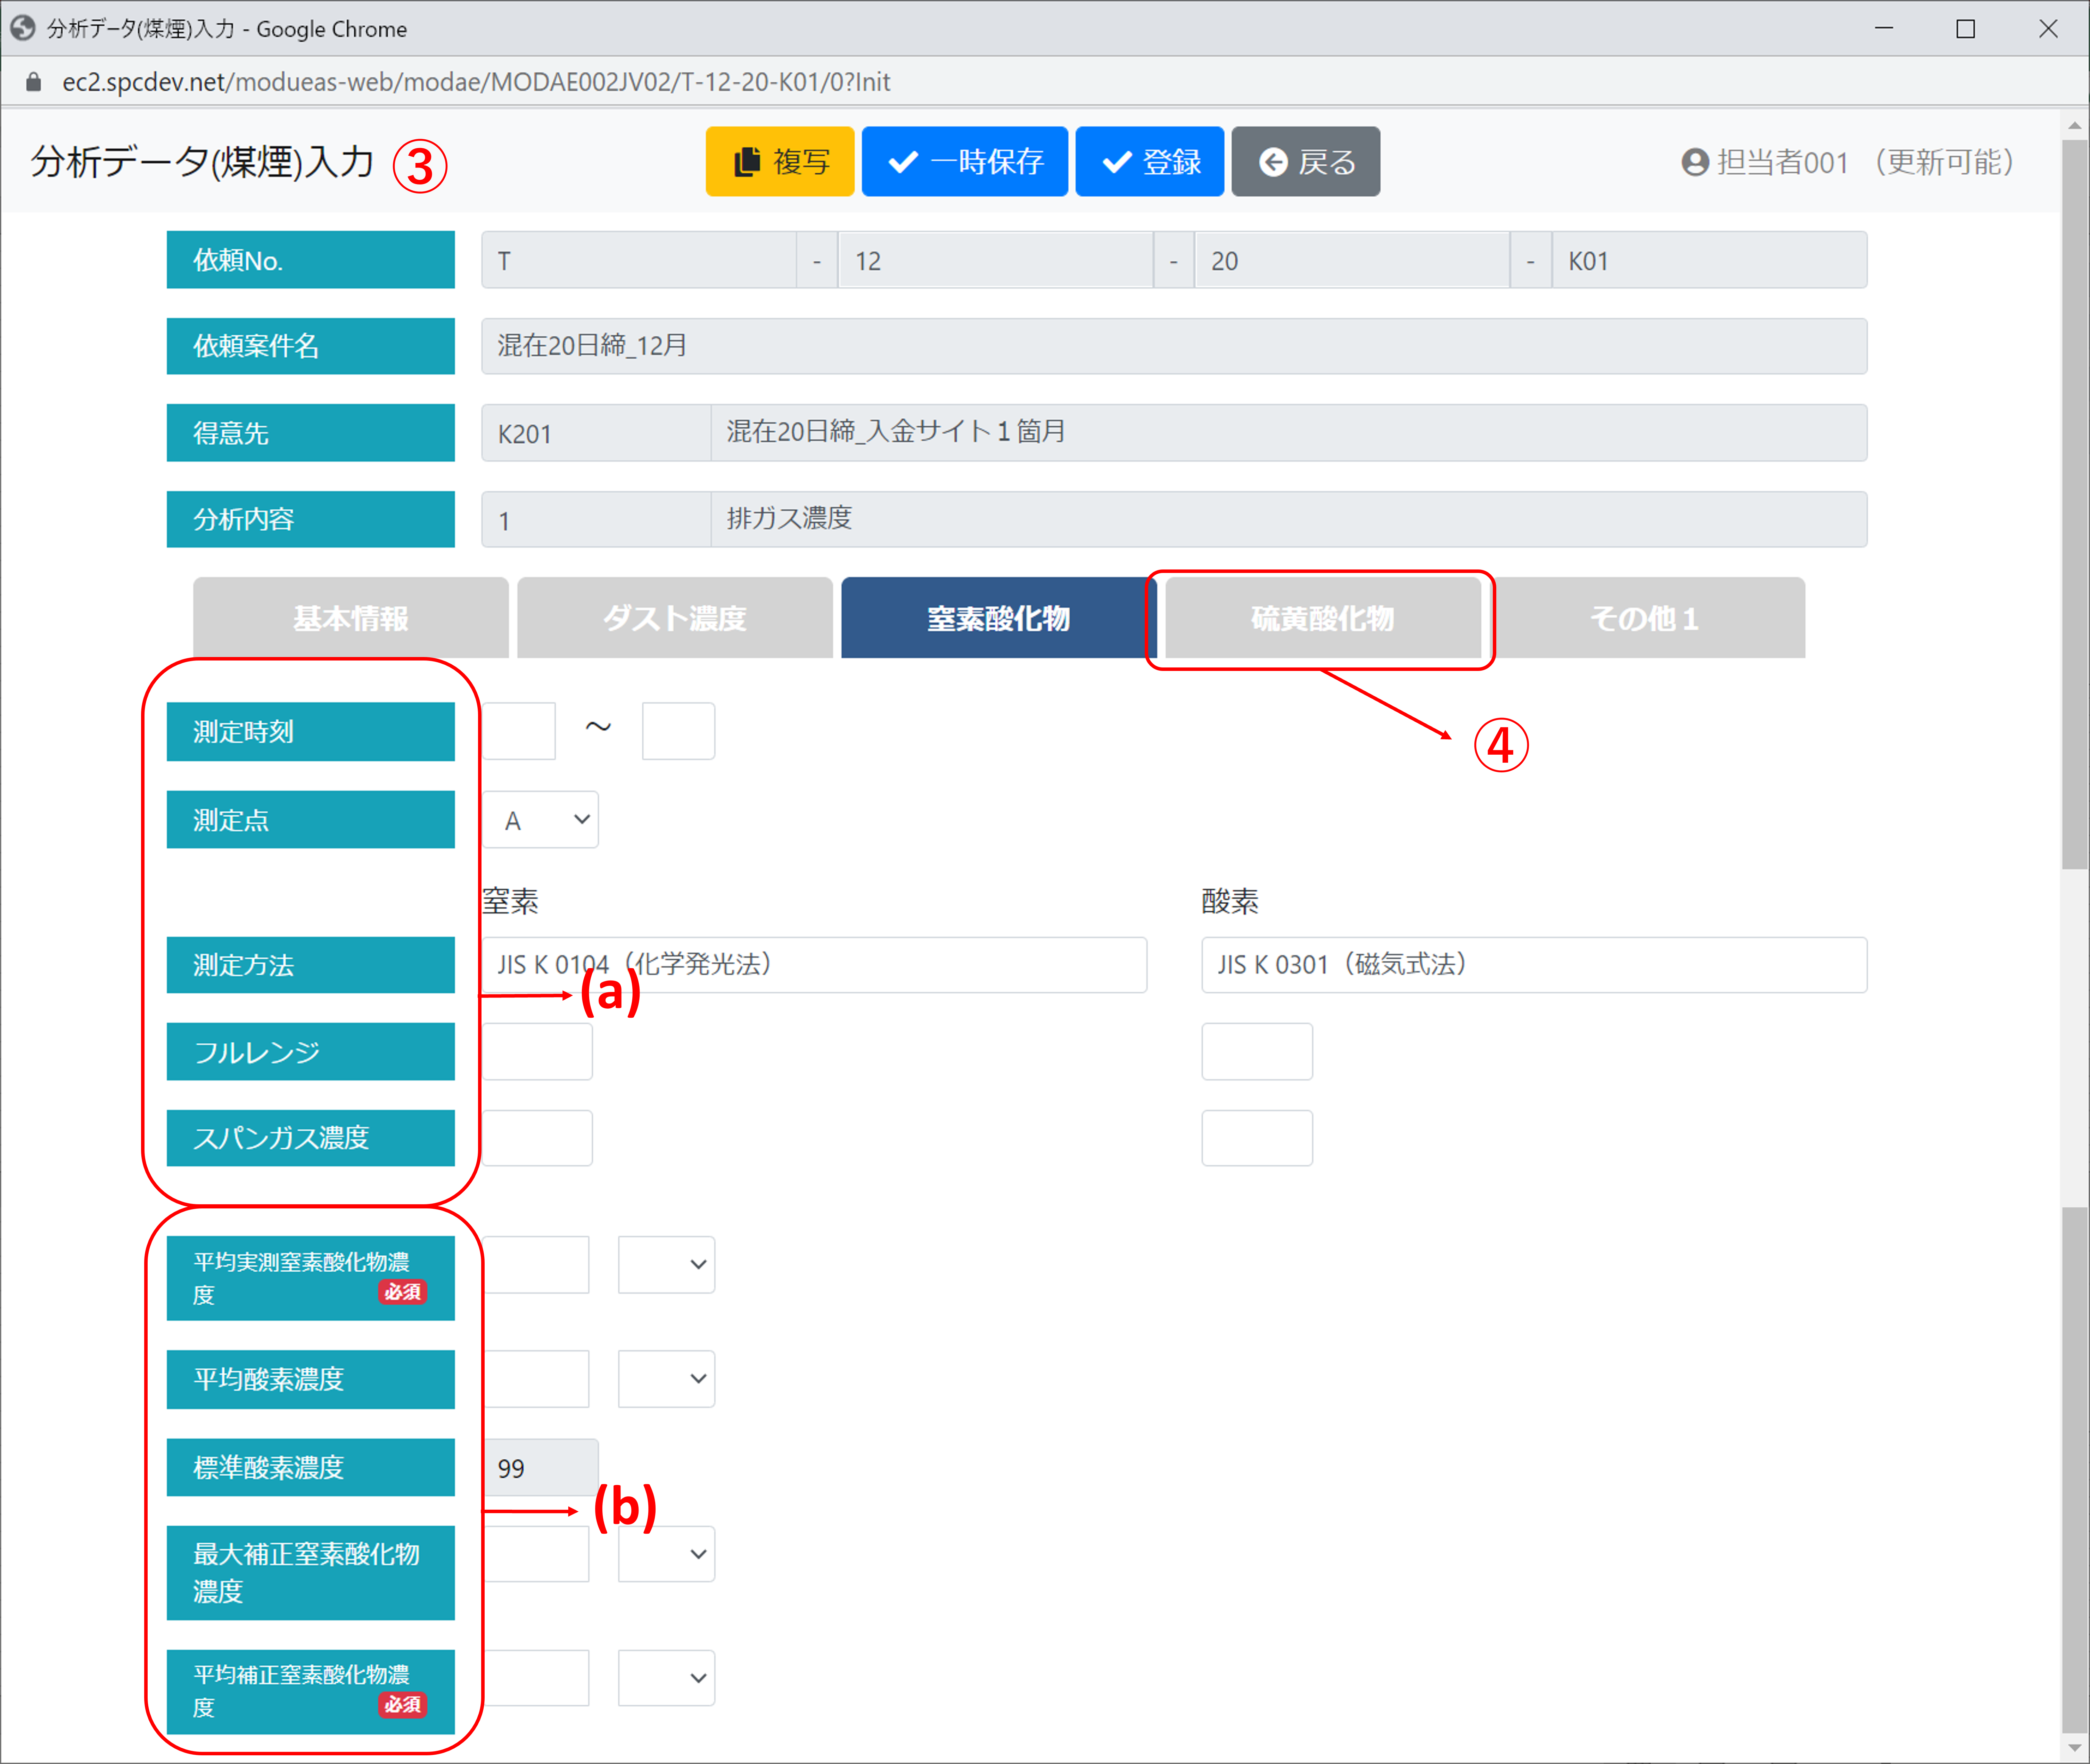Click the 平均酸素濃度 value field
The height and width of the screenshot is (1764, 2090).
tap(536, 1379)
